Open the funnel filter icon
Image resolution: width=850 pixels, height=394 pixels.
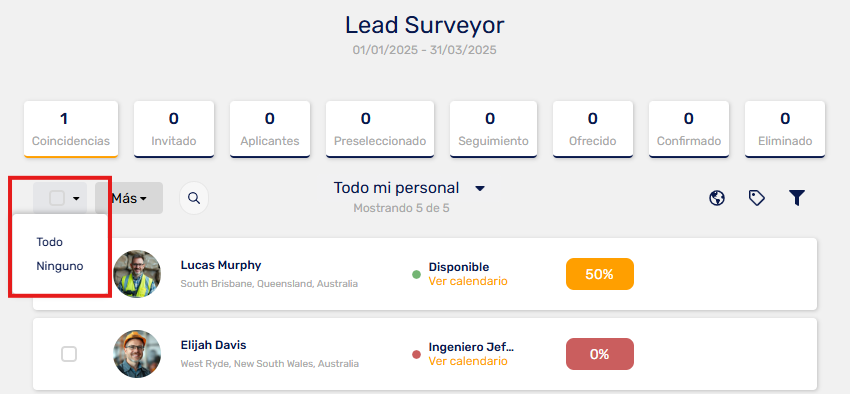(796, 198)
